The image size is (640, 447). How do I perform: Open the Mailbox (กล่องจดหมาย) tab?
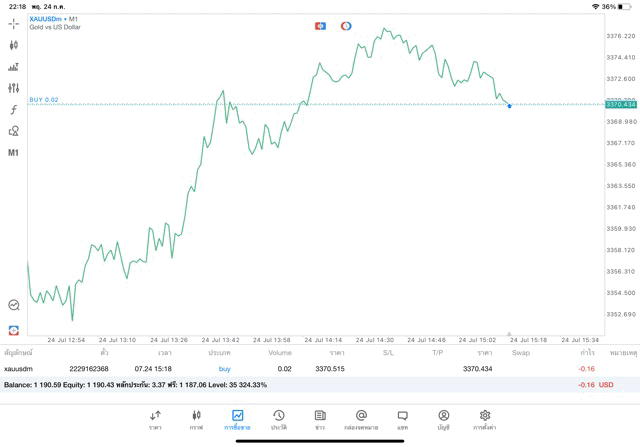coord(361,419)
